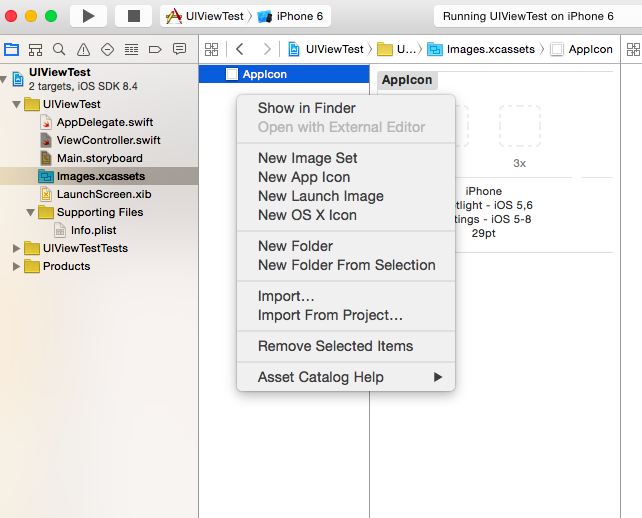This screenshot has height=518, width=642.
Task: Click the Run (play) button
Action: coord(88,16)
